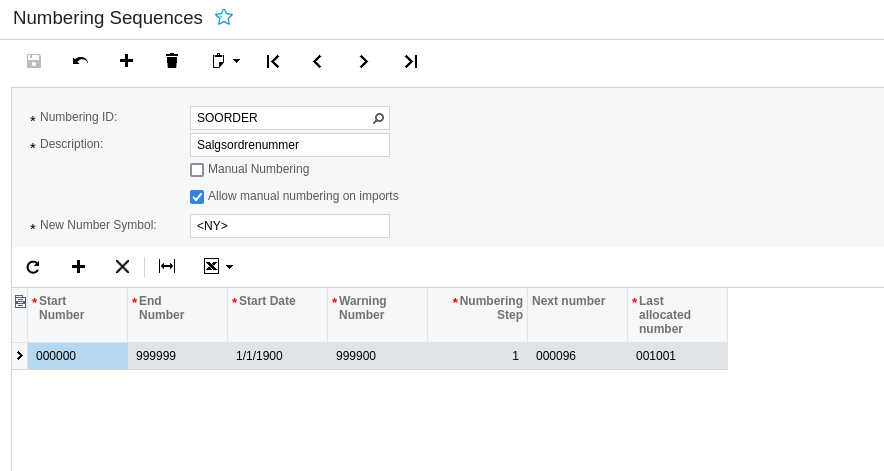Click the Description field Salgsordrenummer
The image size is (884, 471).
[290, 145]
